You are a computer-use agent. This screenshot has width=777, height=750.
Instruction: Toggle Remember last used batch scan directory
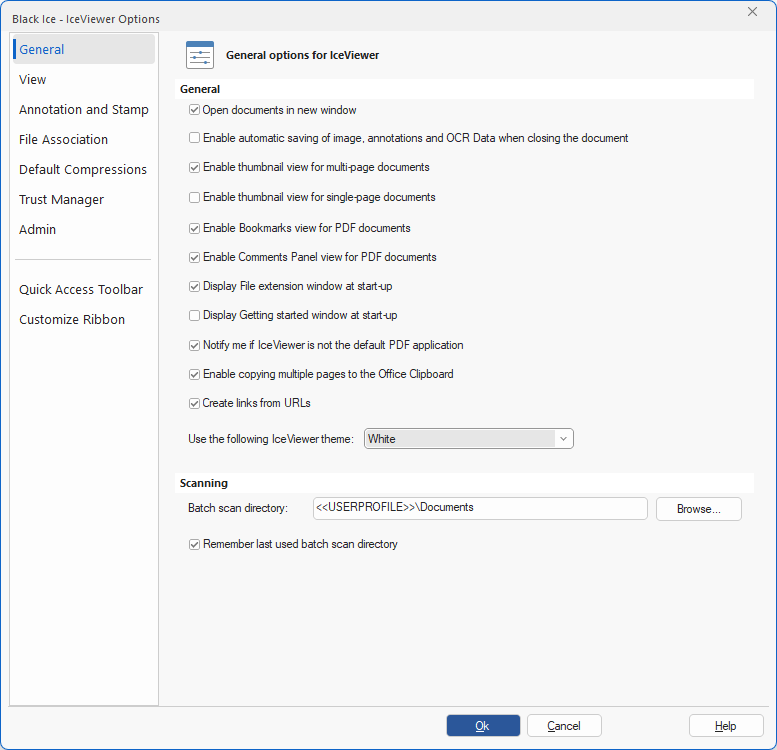point(195,545)
